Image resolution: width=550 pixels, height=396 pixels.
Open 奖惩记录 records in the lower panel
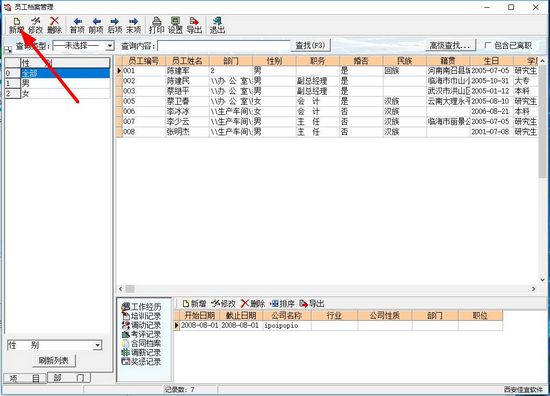coord(141,362)
